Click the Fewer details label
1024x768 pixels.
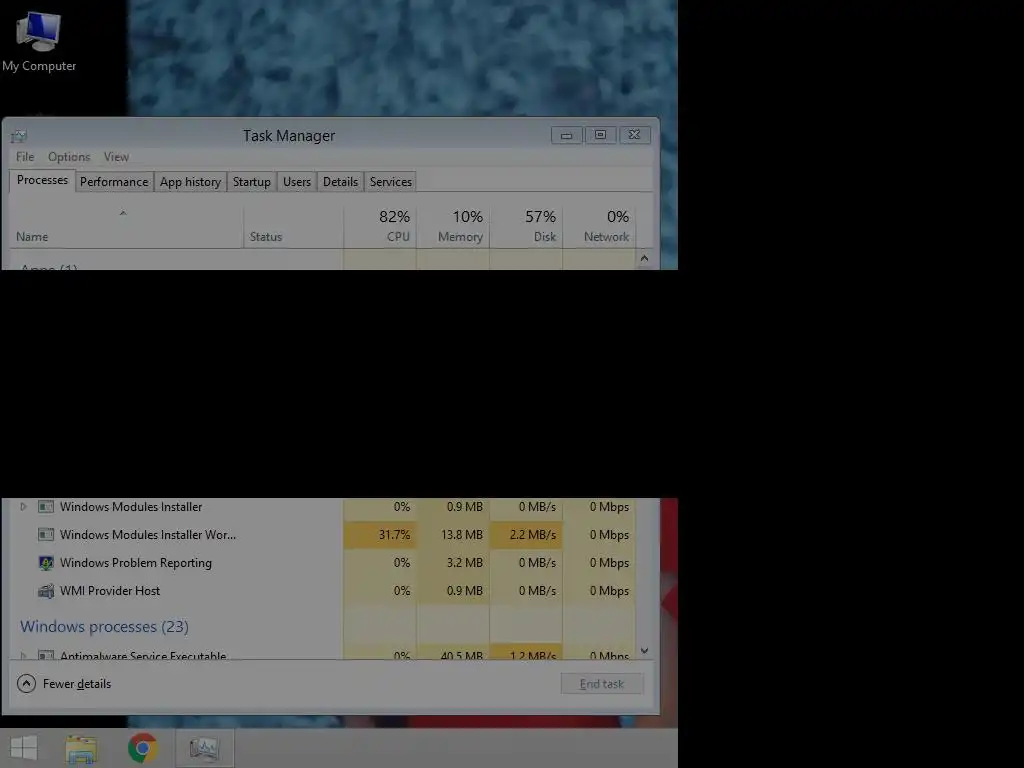pyautogui.click(x=77, y=684)
